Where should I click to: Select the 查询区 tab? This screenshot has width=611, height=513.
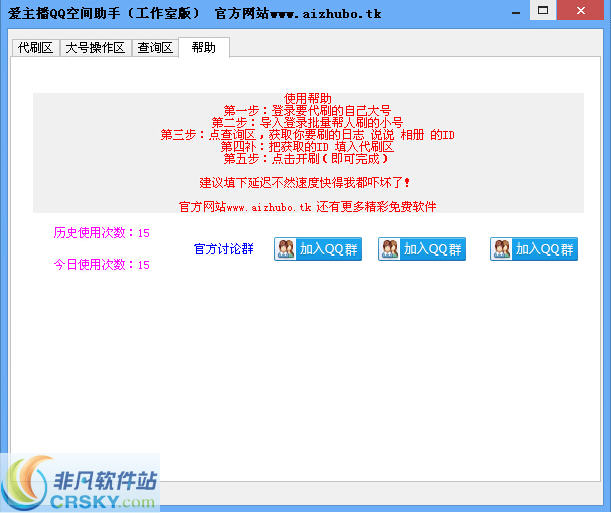click(155, 48)
